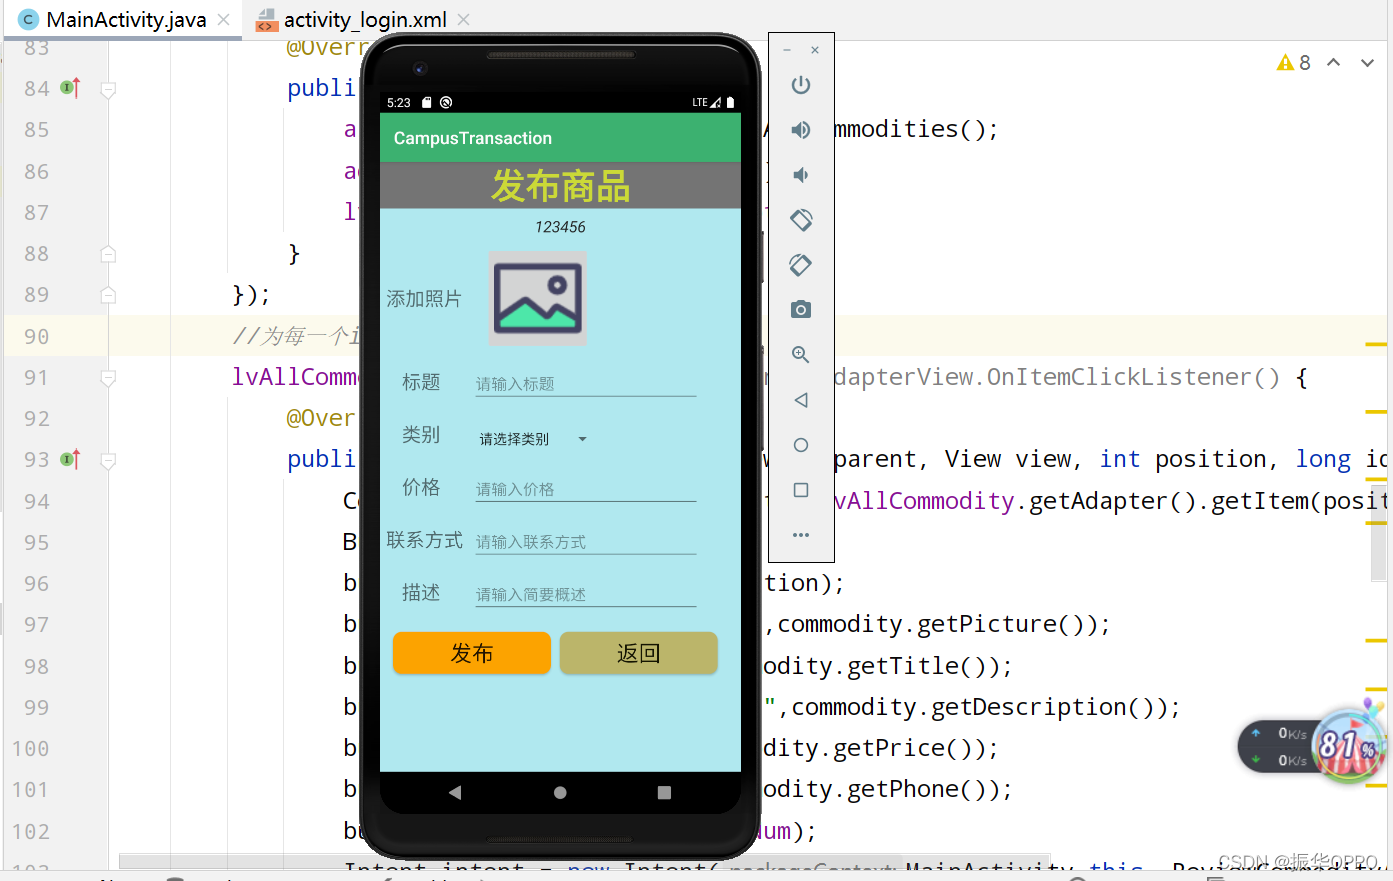Tap the add photo image placeholder
1393x881 pixels.
tap(538, 298)
